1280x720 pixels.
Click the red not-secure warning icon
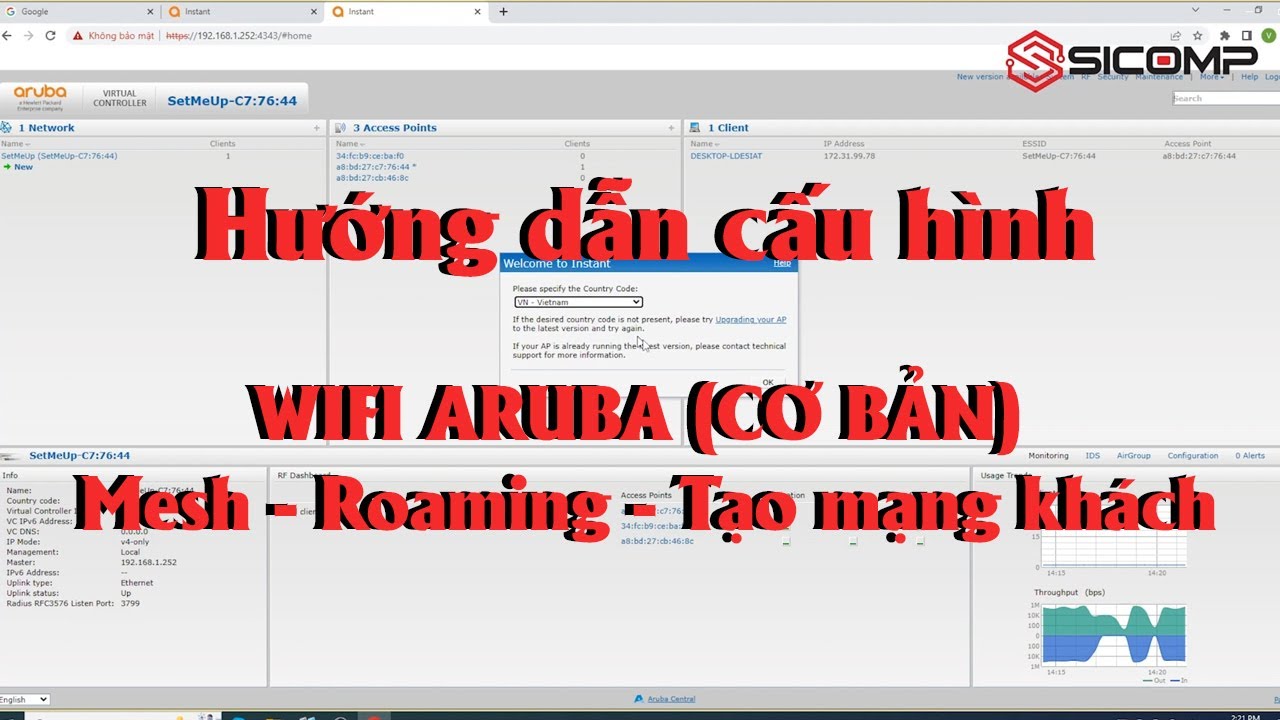click(77, 35)
